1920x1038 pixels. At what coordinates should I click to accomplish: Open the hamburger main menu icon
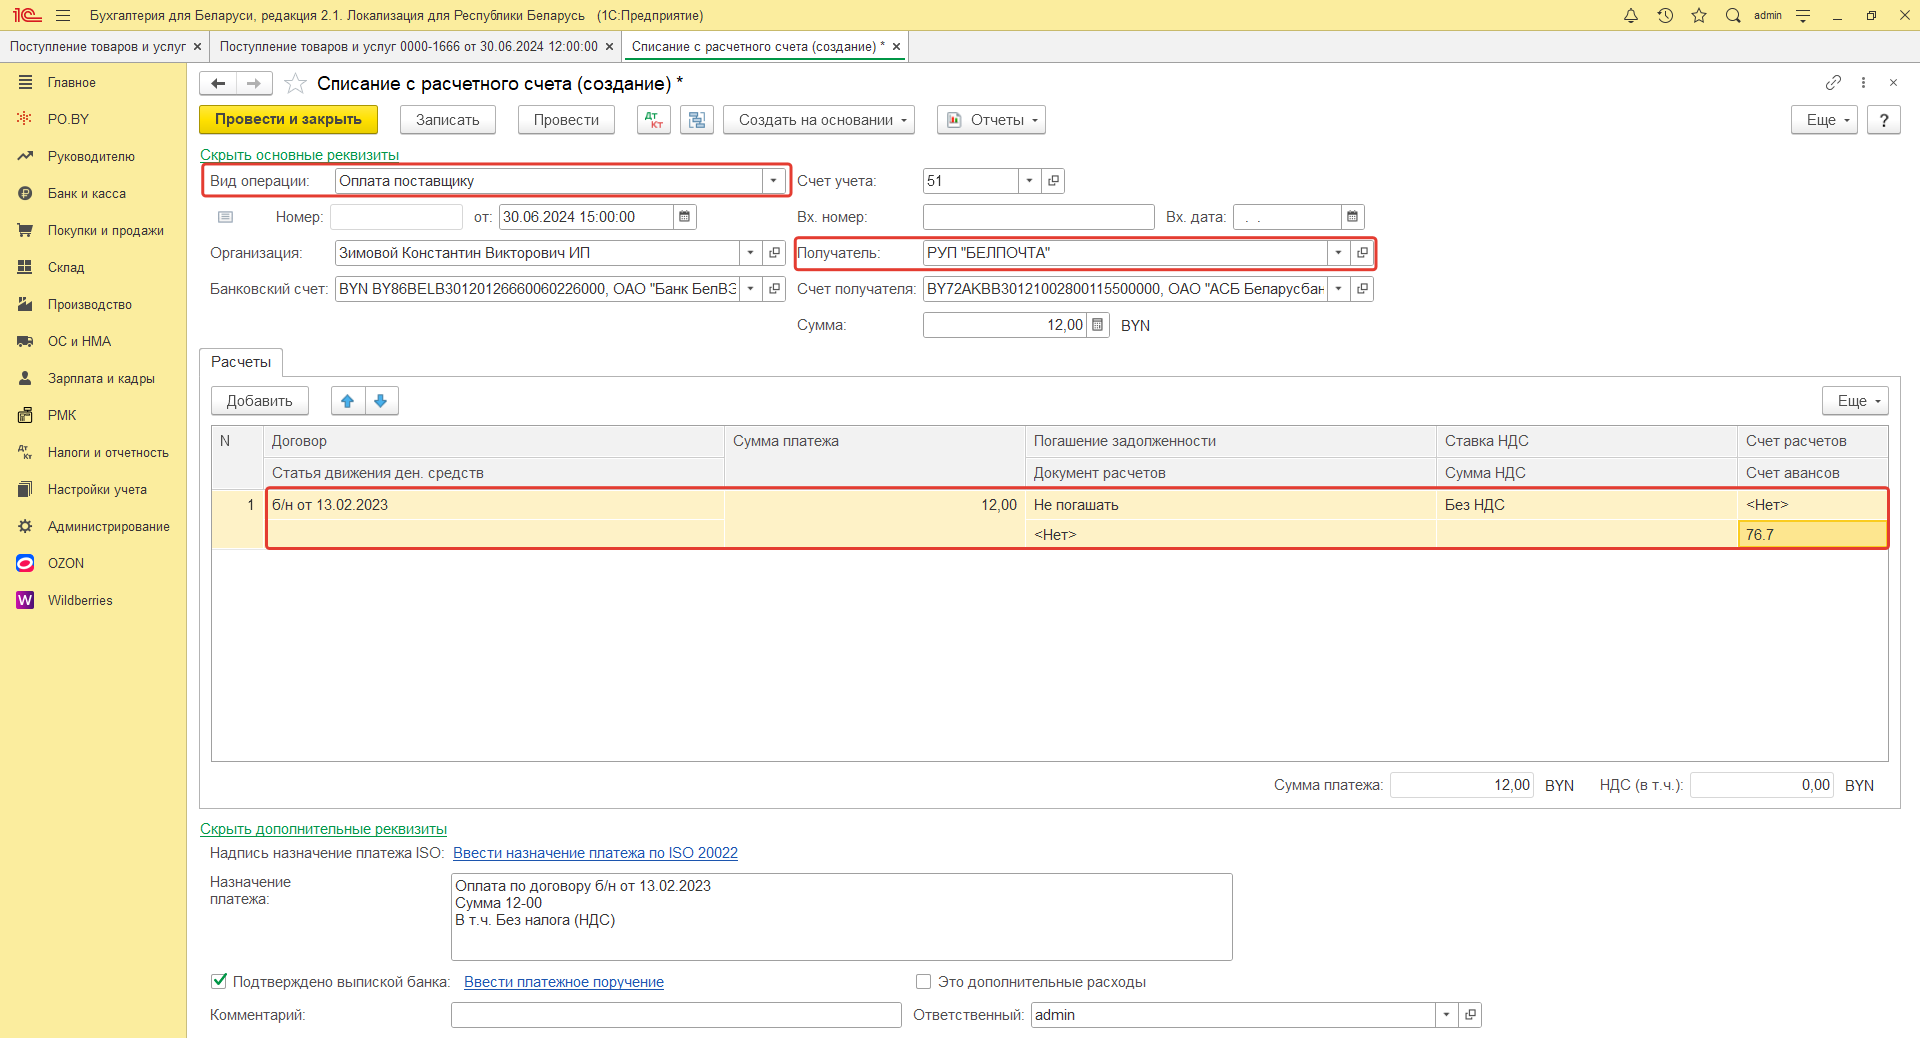click(x=63, y=15)
